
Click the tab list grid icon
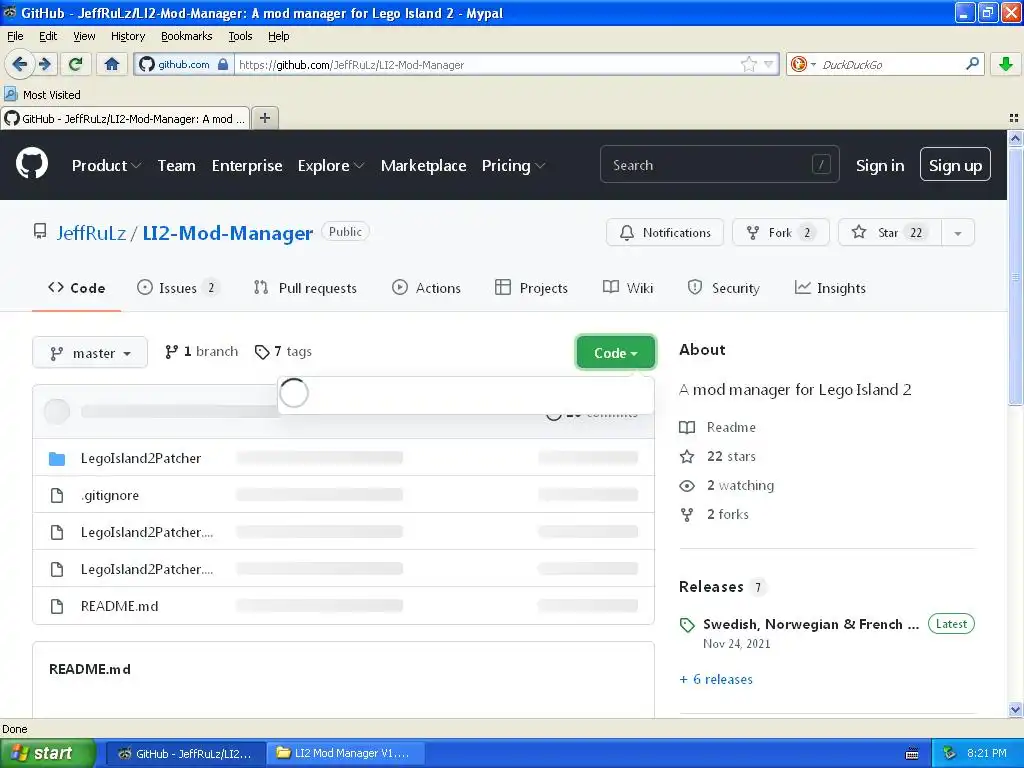[1014, 118]
